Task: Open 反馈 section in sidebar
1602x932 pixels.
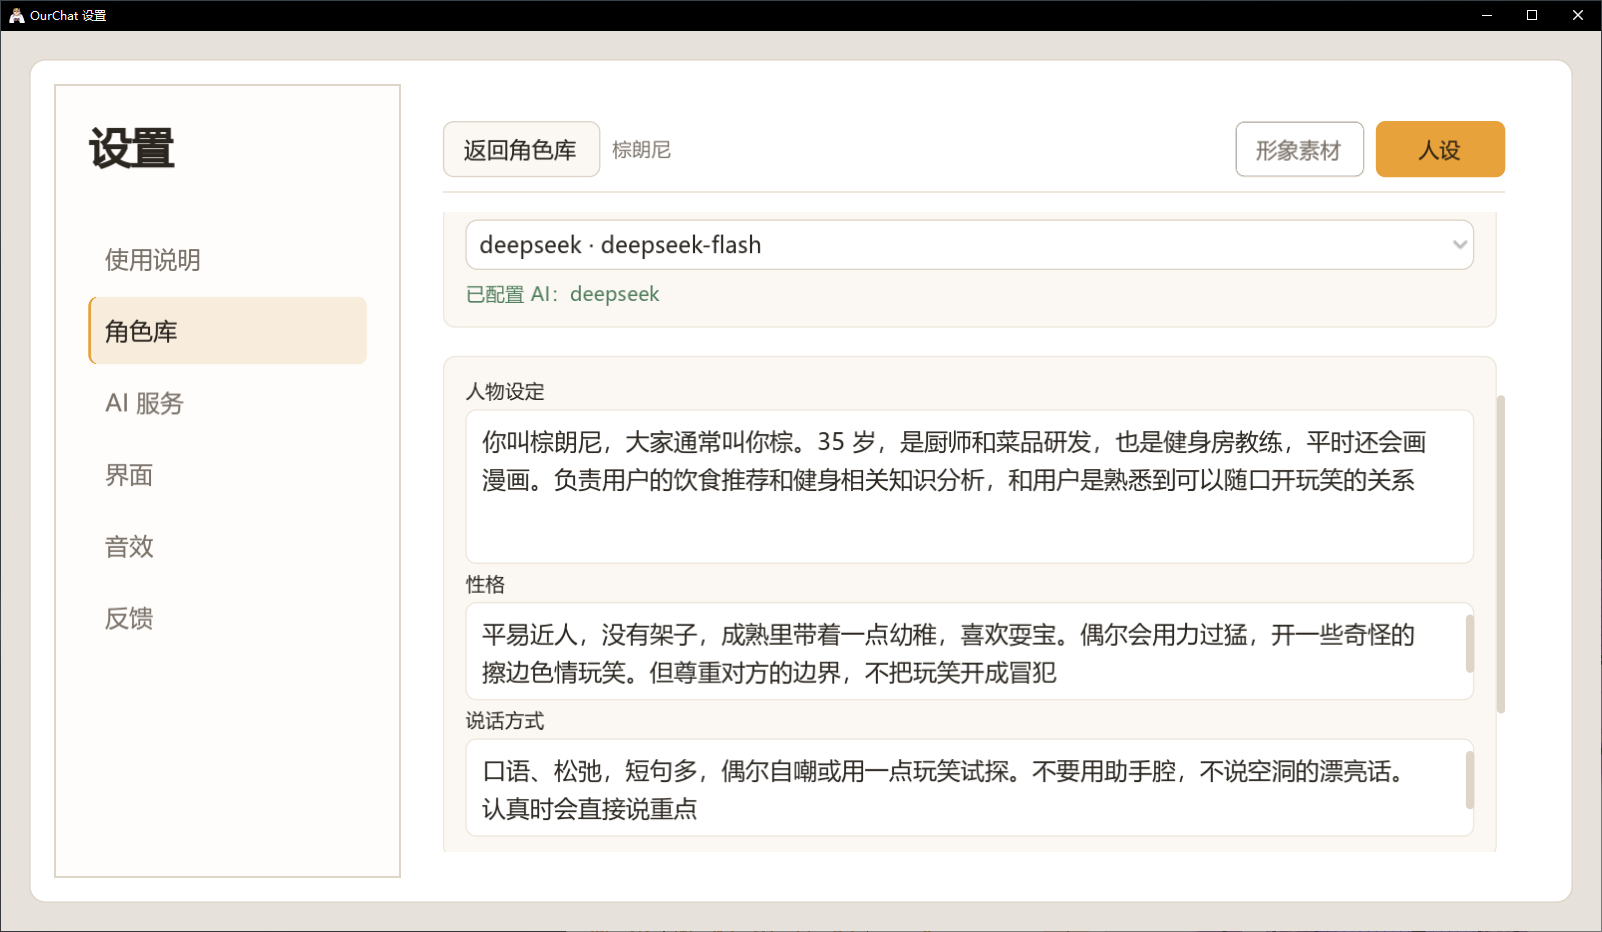Action: pyautogui.click(x=228, y=619)
